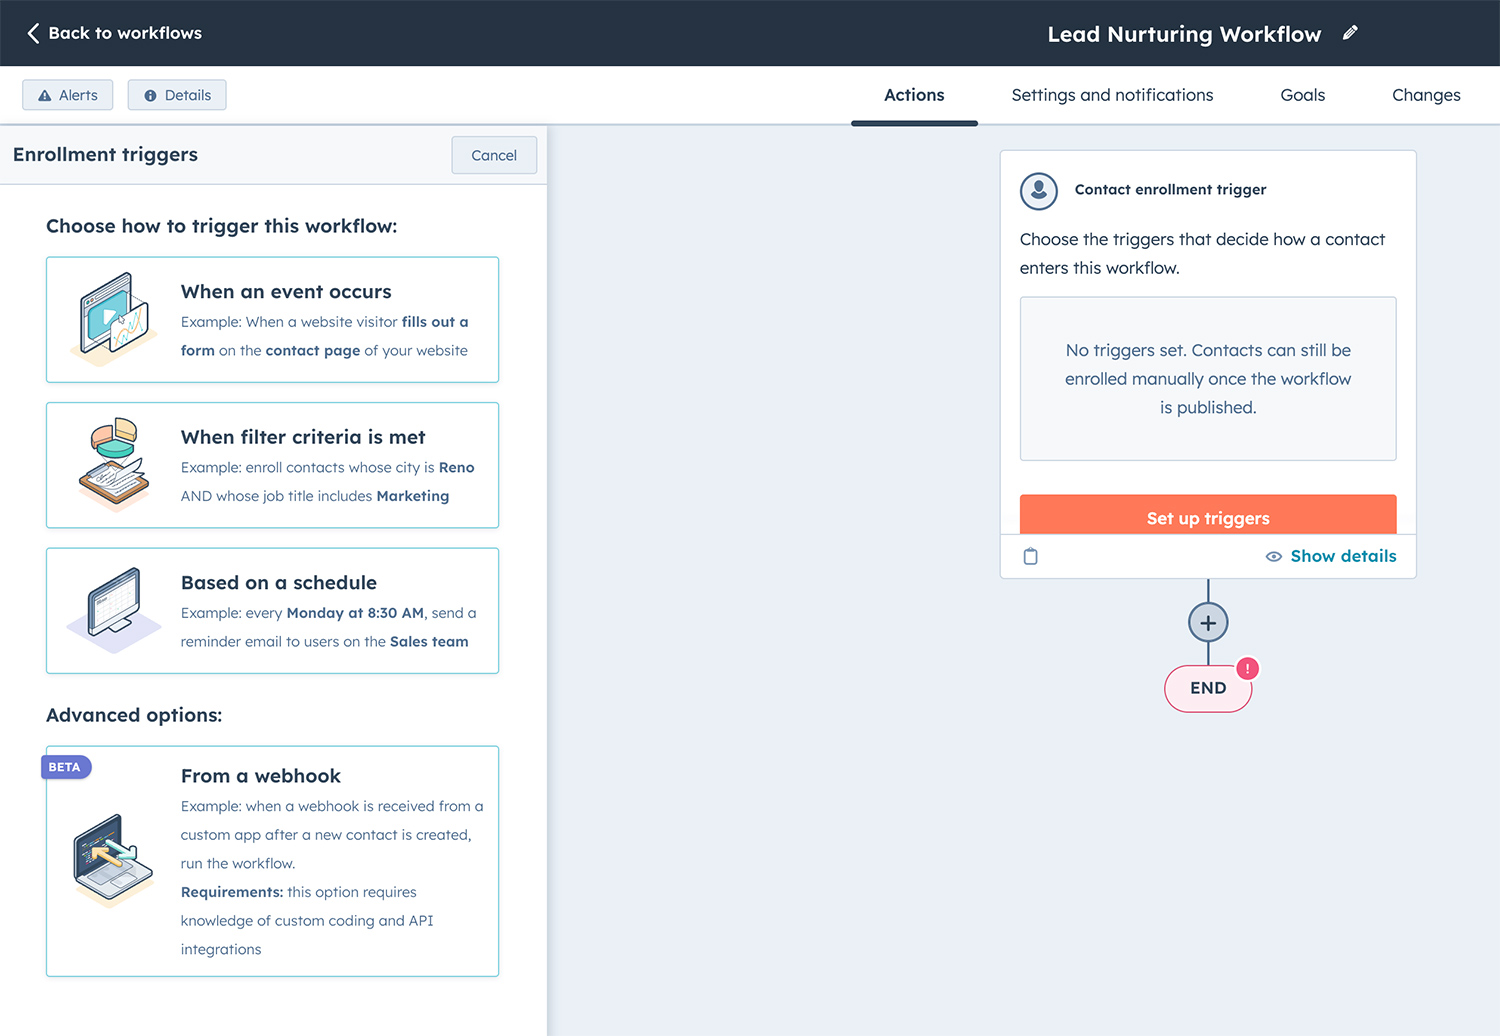Choose When filter criteria is met
The width and height of the screenshot is (1500, 1036).
pyautogui.click(x=272, y=465)
